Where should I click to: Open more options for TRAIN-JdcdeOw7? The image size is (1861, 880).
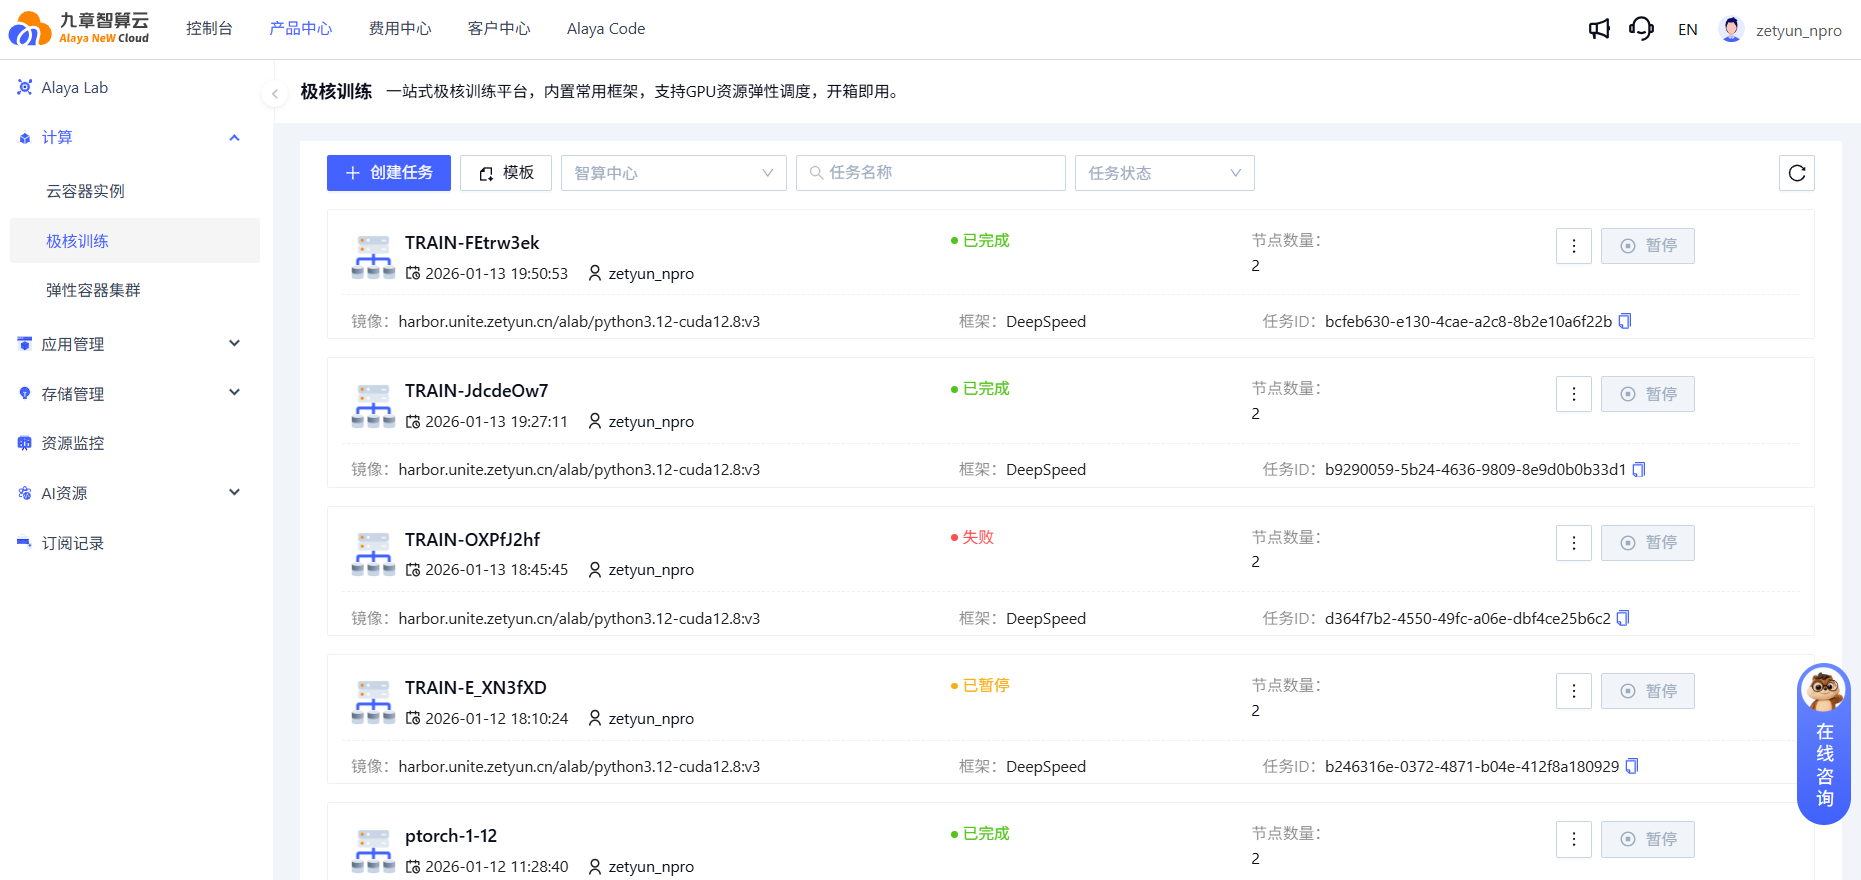coord(1574,394)
